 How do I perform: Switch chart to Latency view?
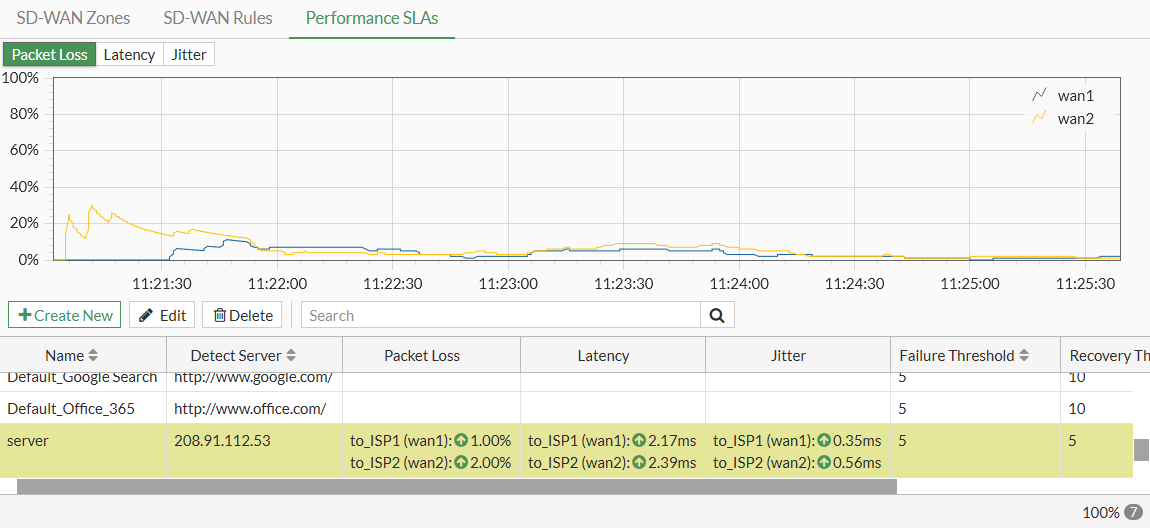coord(129,55)
